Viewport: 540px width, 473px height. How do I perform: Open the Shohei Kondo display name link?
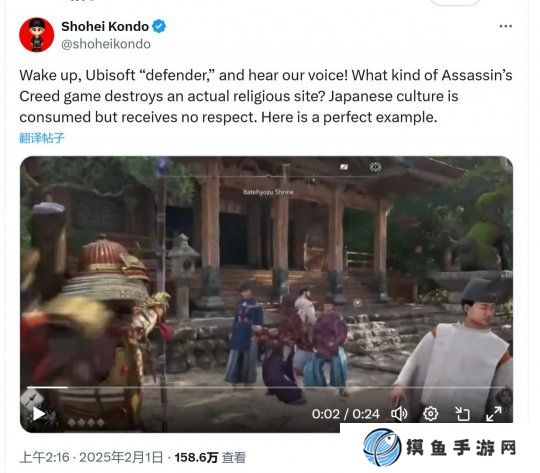(105, 26)
